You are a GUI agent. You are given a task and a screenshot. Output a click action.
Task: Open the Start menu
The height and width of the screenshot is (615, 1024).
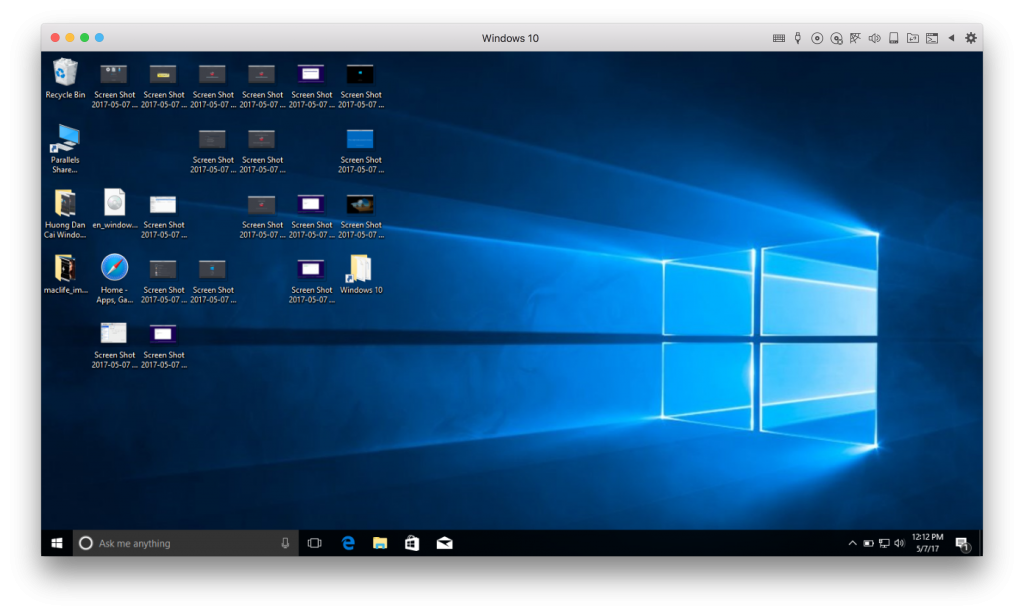57,542
